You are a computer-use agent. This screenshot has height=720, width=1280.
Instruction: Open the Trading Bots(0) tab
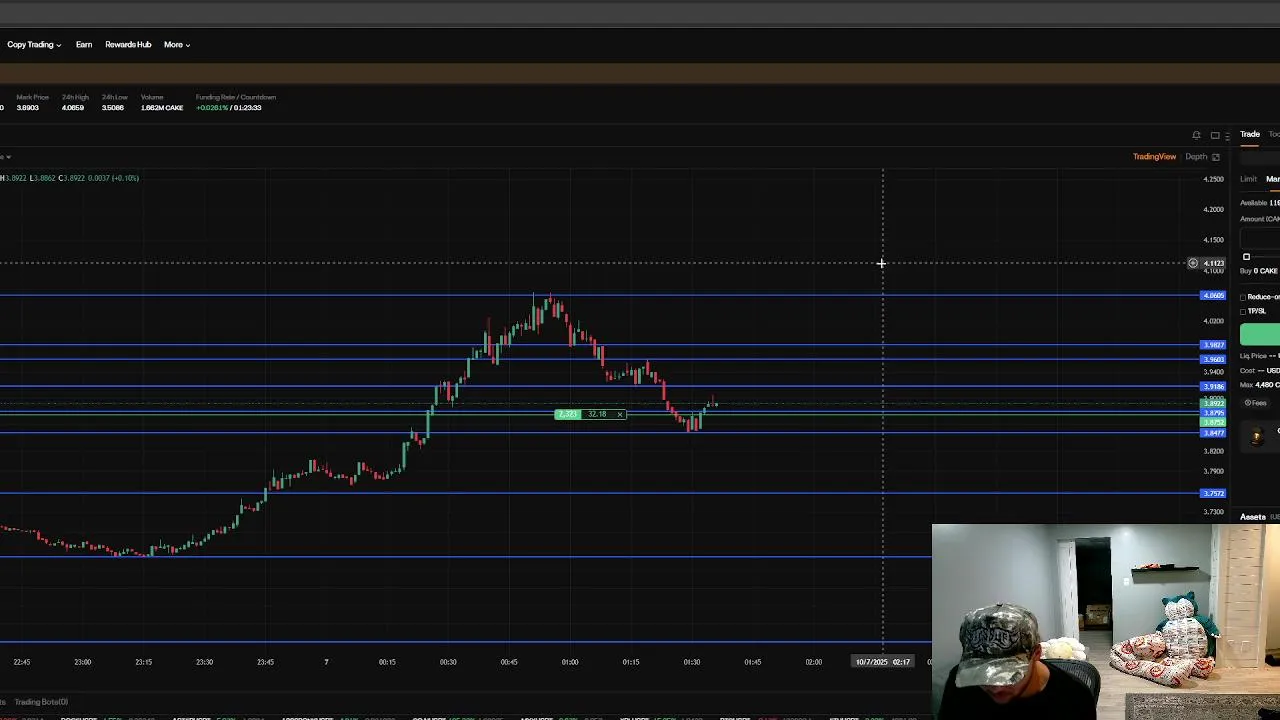41,702
